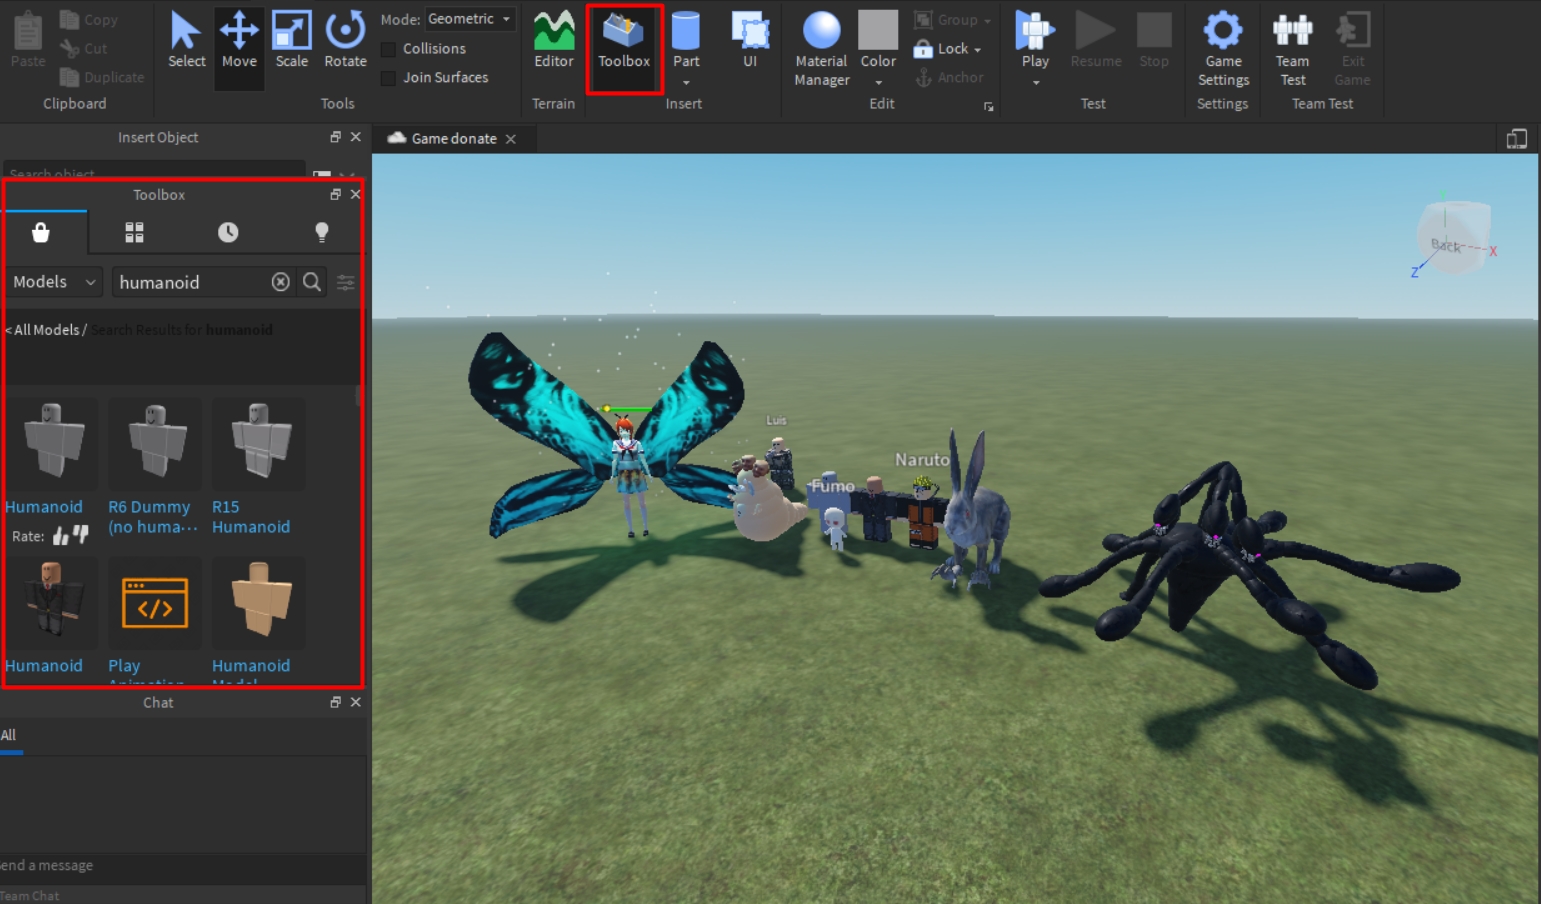Focus the Toolbox search field

[x=192, y=282]
